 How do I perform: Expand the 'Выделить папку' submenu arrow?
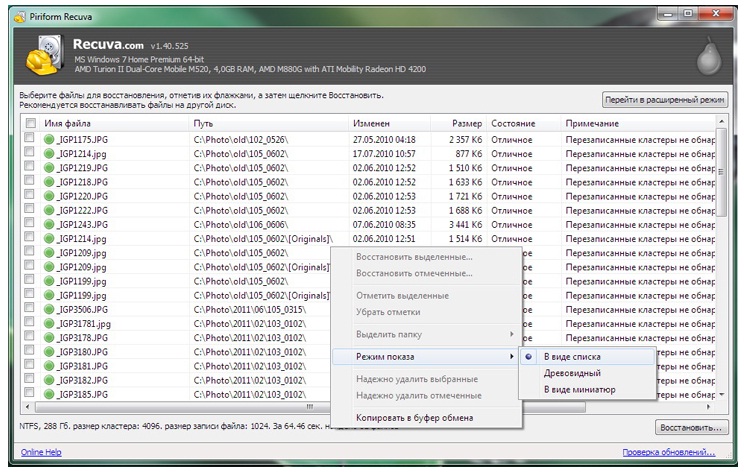click(512, 334)
